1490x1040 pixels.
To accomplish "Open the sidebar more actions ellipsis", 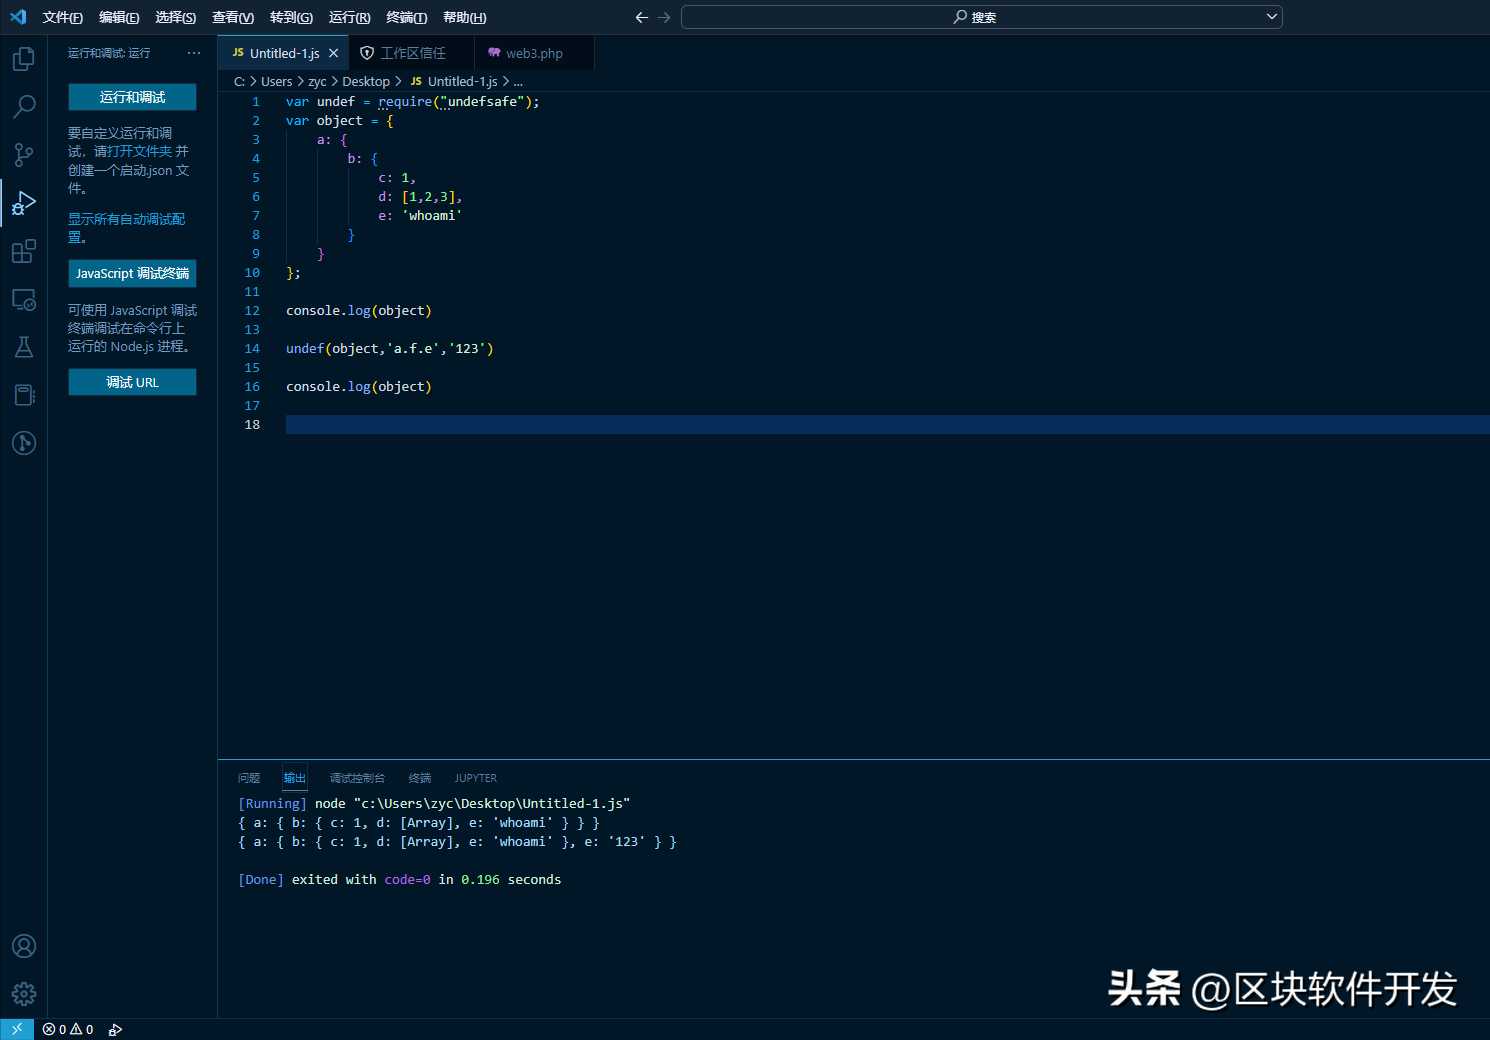I will pyautogui.click(x=194, y=53).
